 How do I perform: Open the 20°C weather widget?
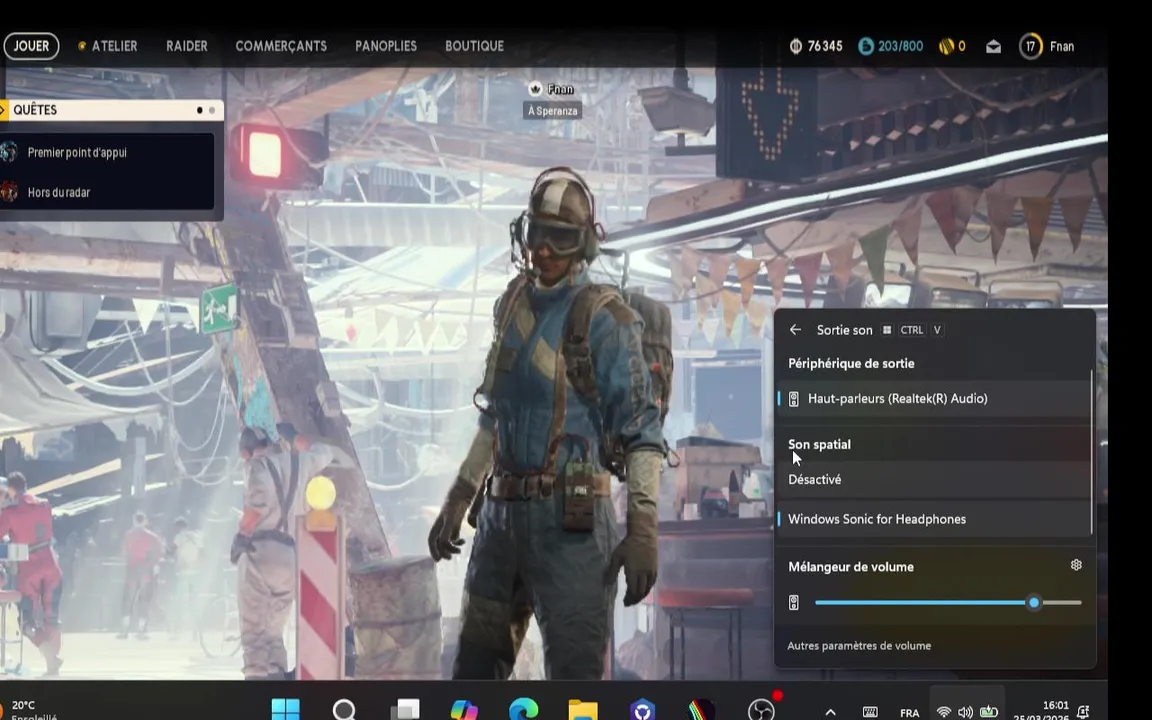(29, 710)
